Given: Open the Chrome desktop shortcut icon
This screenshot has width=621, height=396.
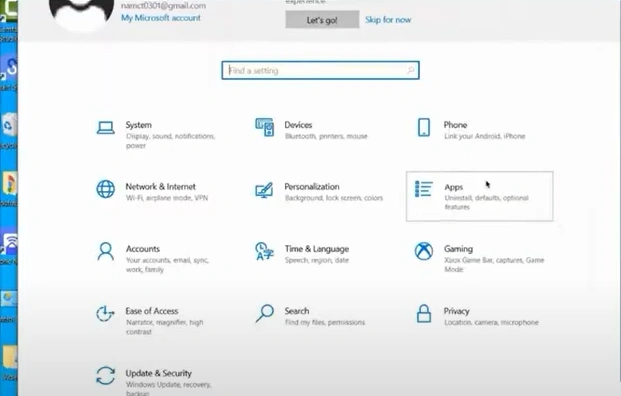Looking at the screenshot, I should pos(9,183).
